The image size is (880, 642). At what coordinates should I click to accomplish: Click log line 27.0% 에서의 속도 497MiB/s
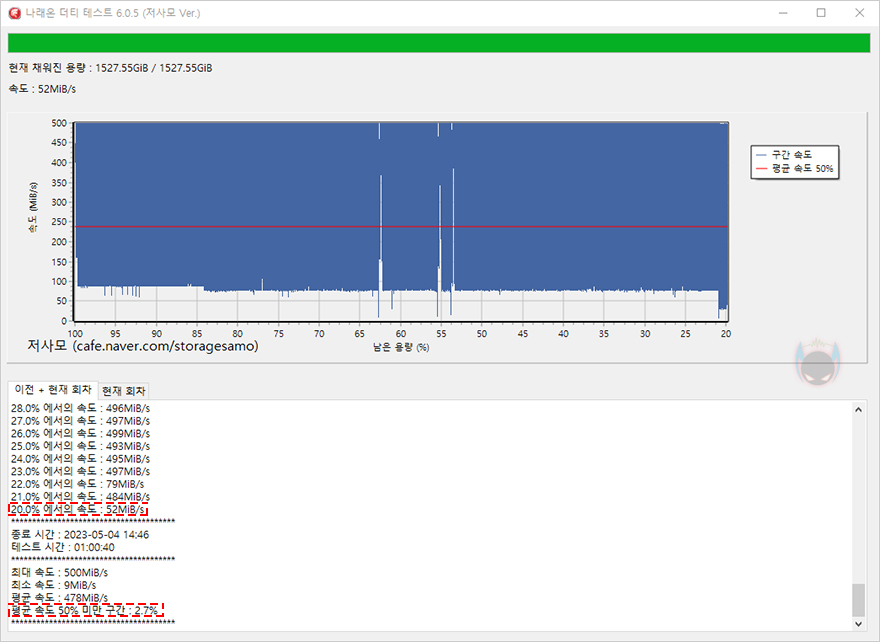point(80,421)
